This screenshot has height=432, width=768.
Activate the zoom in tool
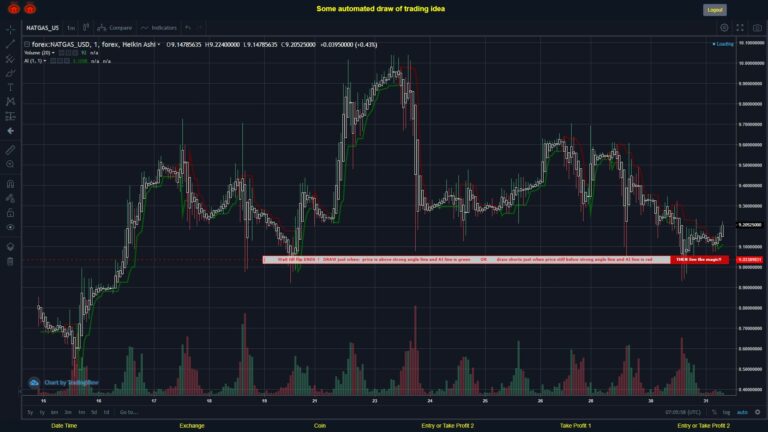(10, 164)
